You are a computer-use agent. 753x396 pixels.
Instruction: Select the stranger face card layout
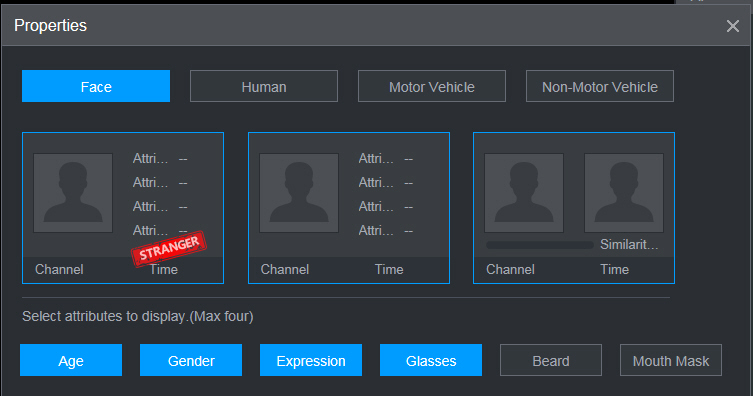point(123,208)
